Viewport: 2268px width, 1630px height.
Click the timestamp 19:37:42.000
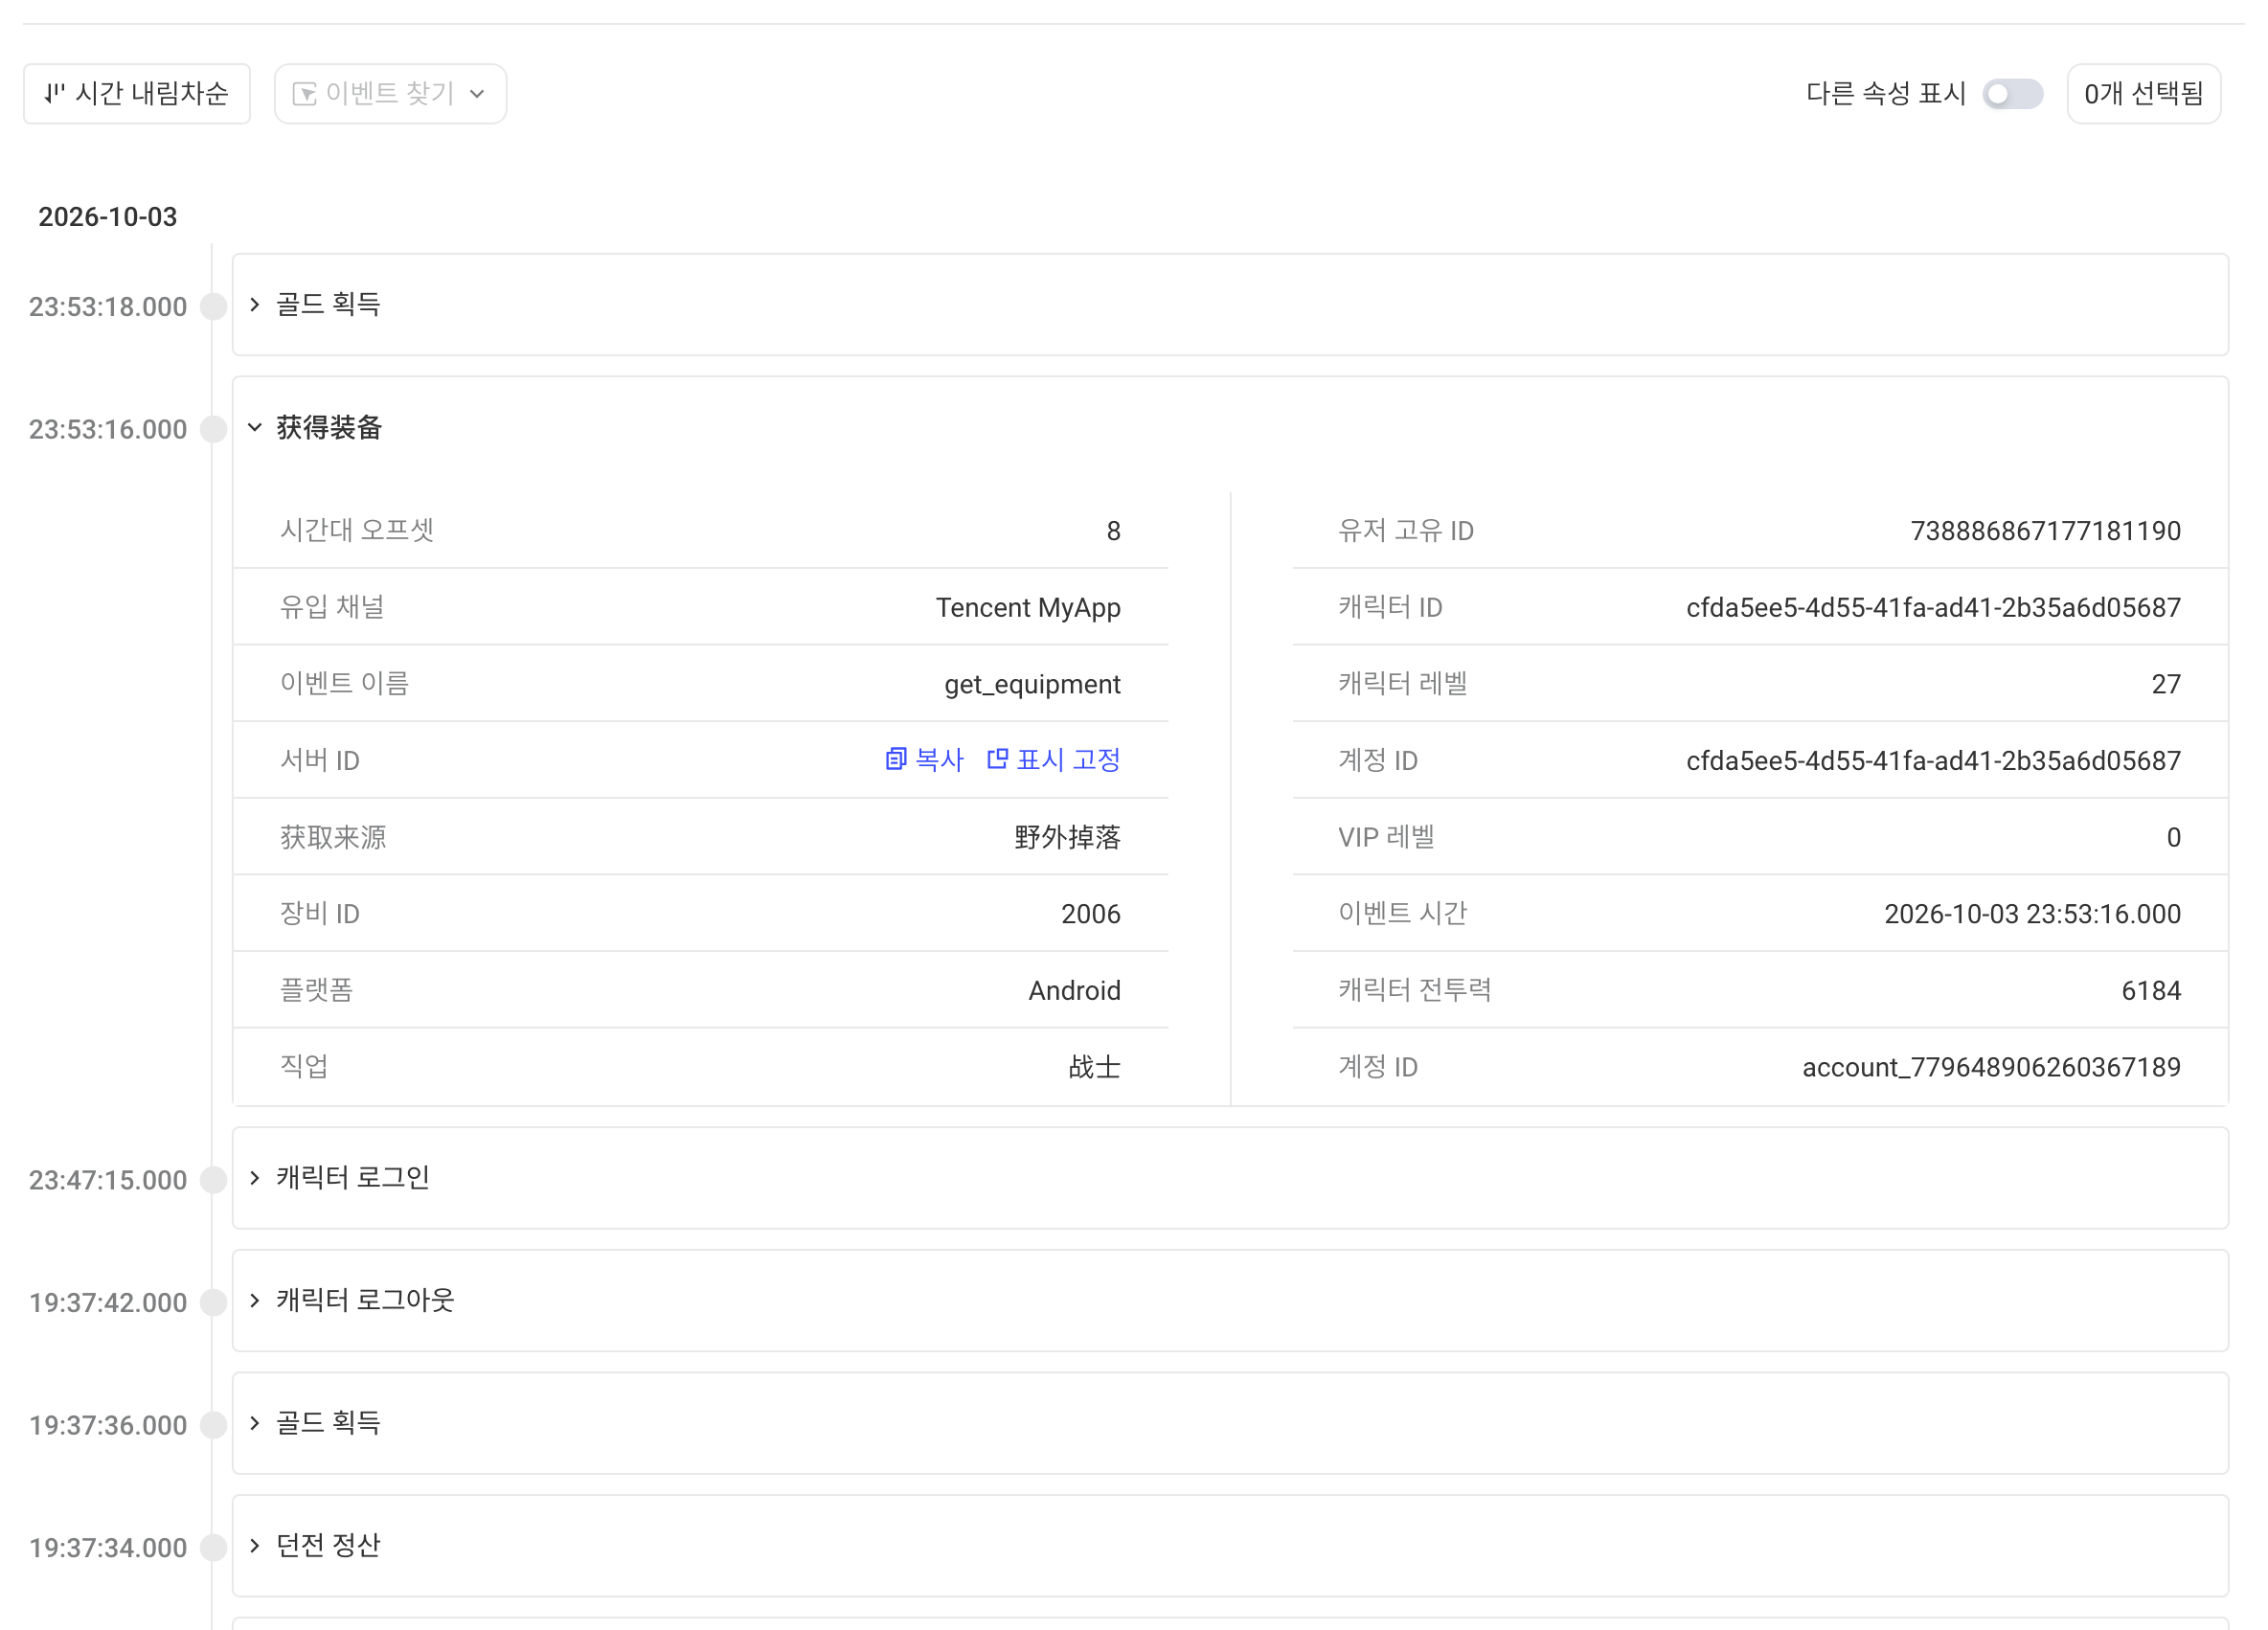coord(108,1302)
